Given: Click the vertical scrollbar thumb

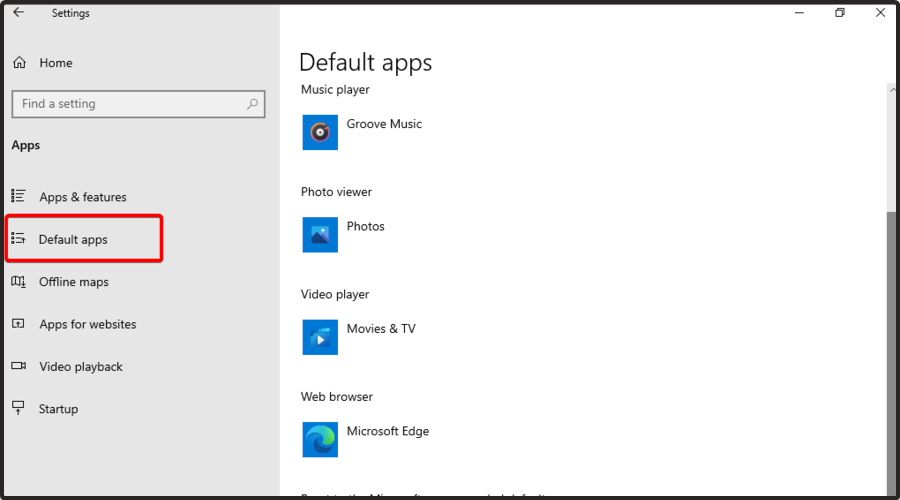Looking at the screenshot, I should [x=892, y=352].
